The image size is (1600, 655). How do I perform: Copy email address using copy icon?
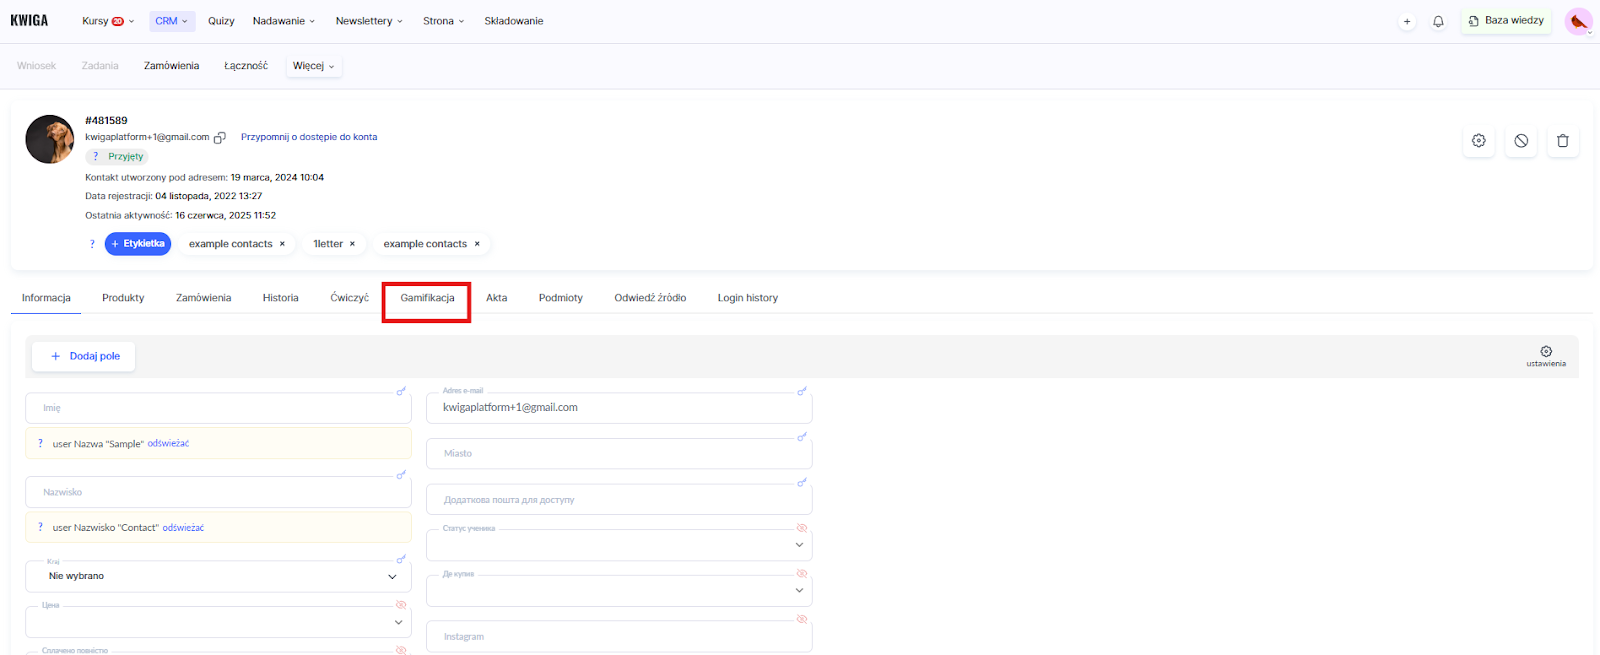(x=220, y=138)
